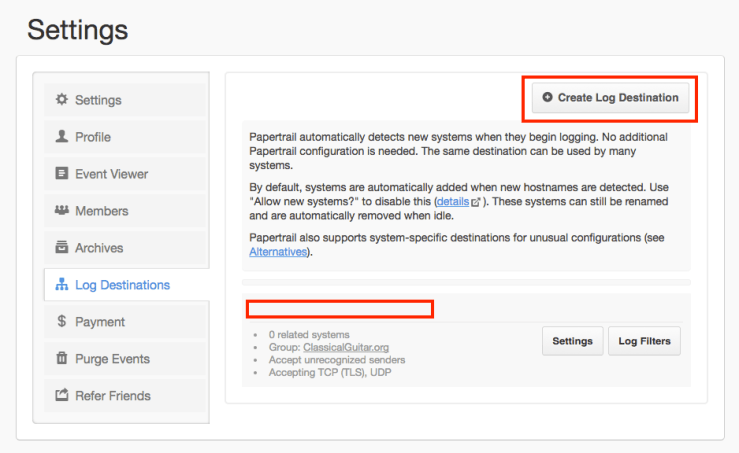Click the plus icon on Create Log Destination
739x453 pixels.
click(547, 98)
